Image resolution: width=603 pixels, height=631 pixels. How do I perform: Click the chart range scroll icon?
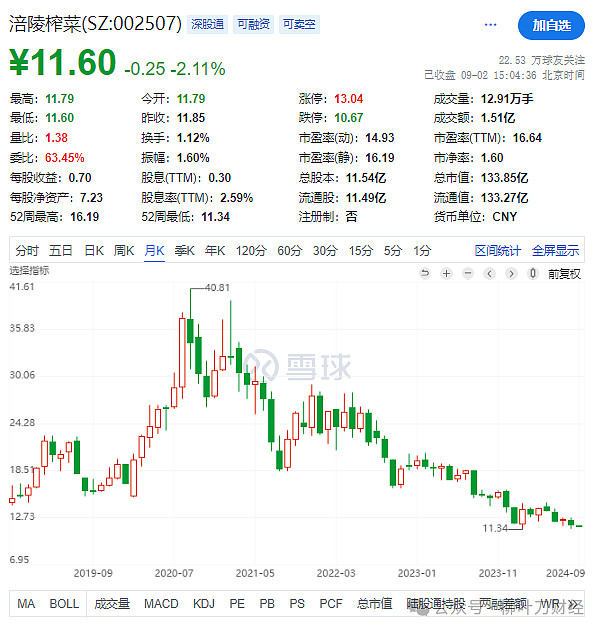tap(533, 274)
